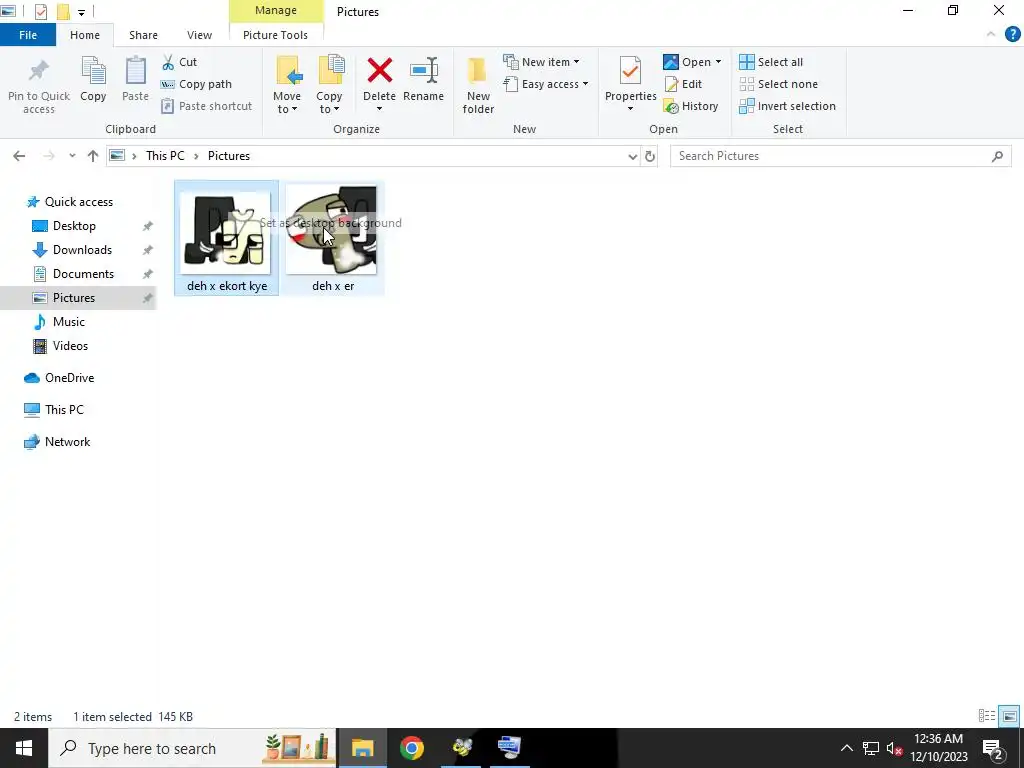Switch to the View ribbon tab
The width and height of the screenshot is (1024, 768).
coord(199,35)
